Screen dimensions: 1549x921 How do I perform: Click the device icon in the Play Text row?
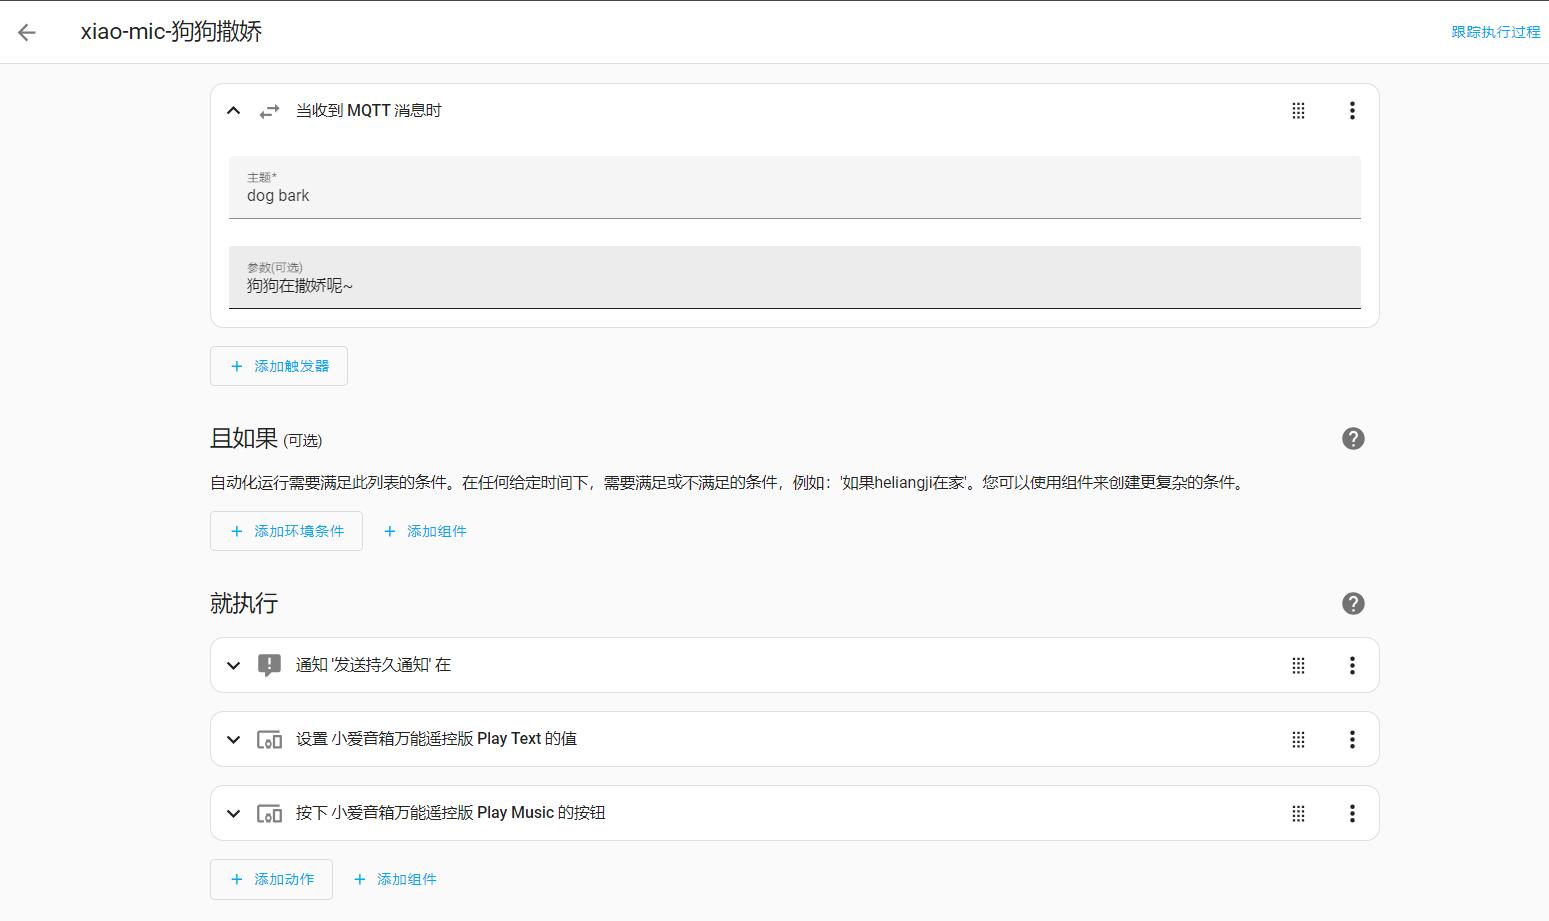pyautogui.click(x=269, y=739)
